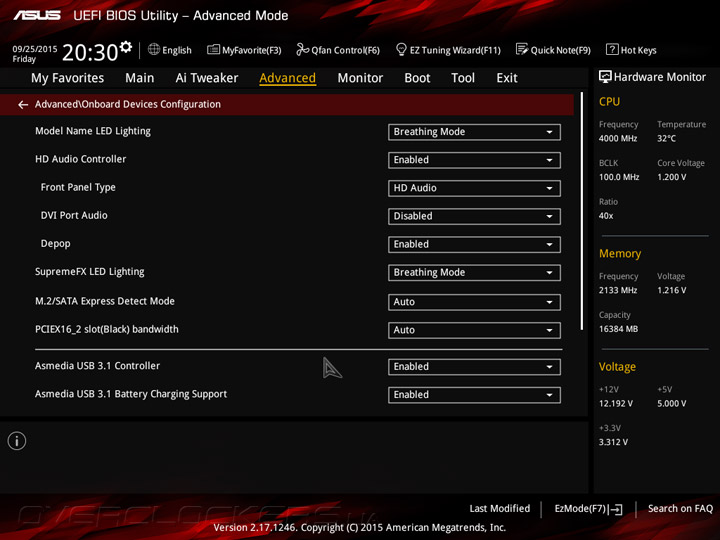720x540 pixels.
Task: Expand PCIEX16_2 slot bandwidth dropdown
Action: [x=474, y=330]
